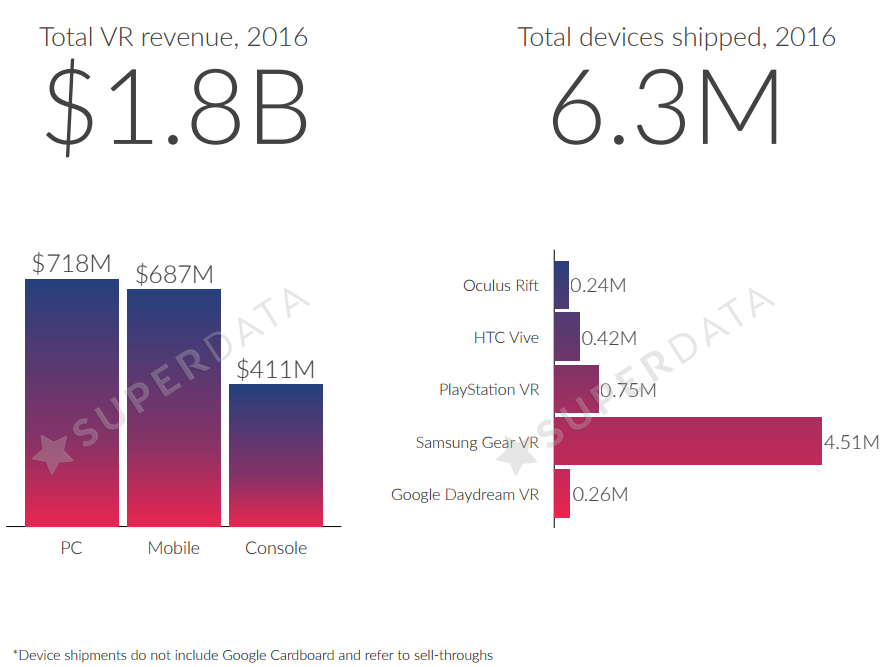Click the Oculus Rift label

501,285
